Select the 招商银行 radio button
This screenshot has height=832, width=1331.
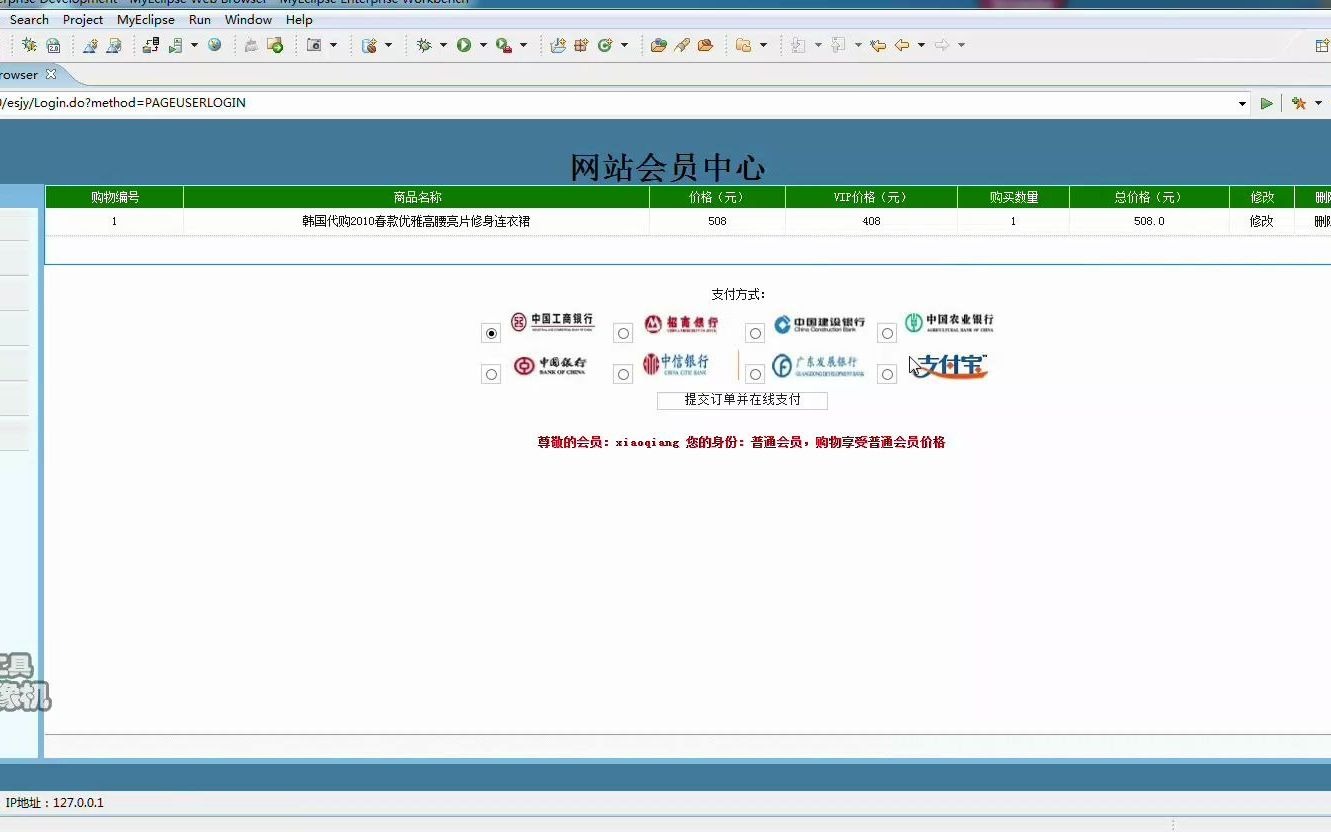coord(623,333)
